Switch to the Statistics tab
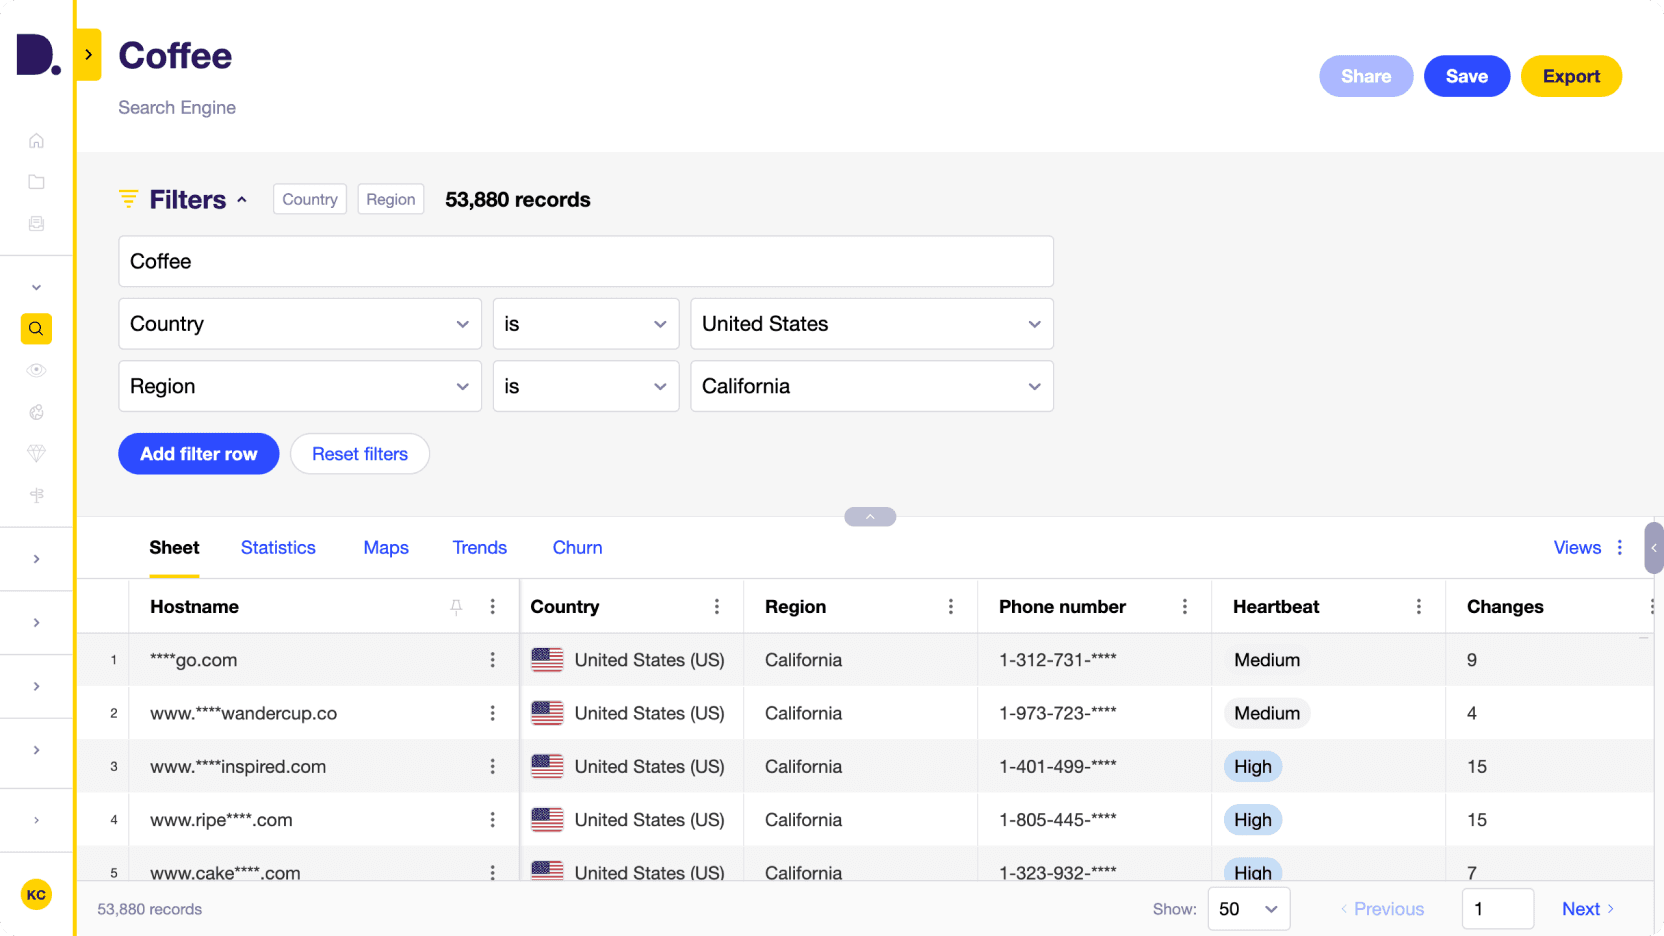The width and height of the screenshot is (1664, 936). 278,548
